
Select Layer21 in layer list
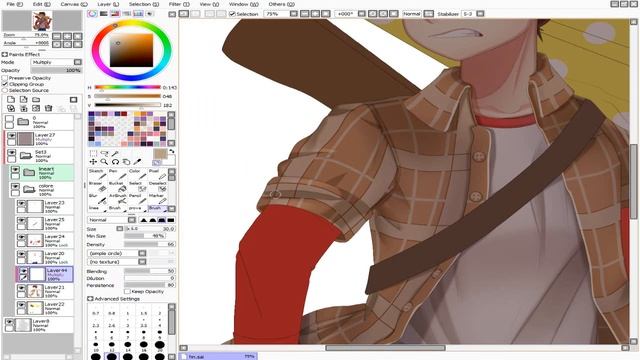[44, 291]
